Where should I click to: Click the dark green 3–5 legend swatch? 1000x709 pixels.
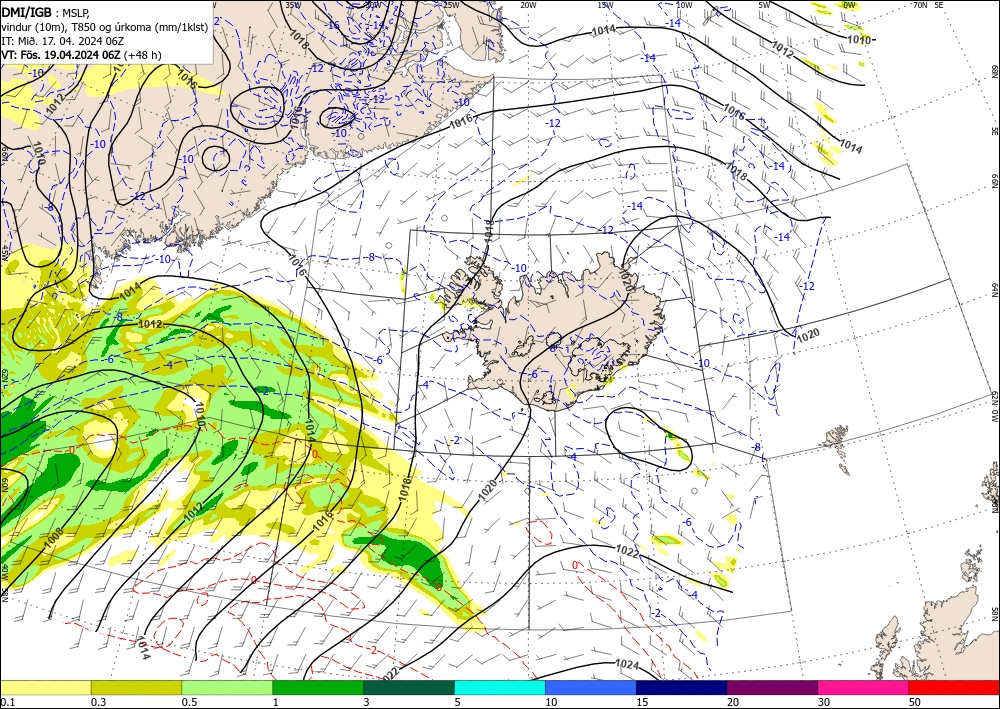point(409,687)
